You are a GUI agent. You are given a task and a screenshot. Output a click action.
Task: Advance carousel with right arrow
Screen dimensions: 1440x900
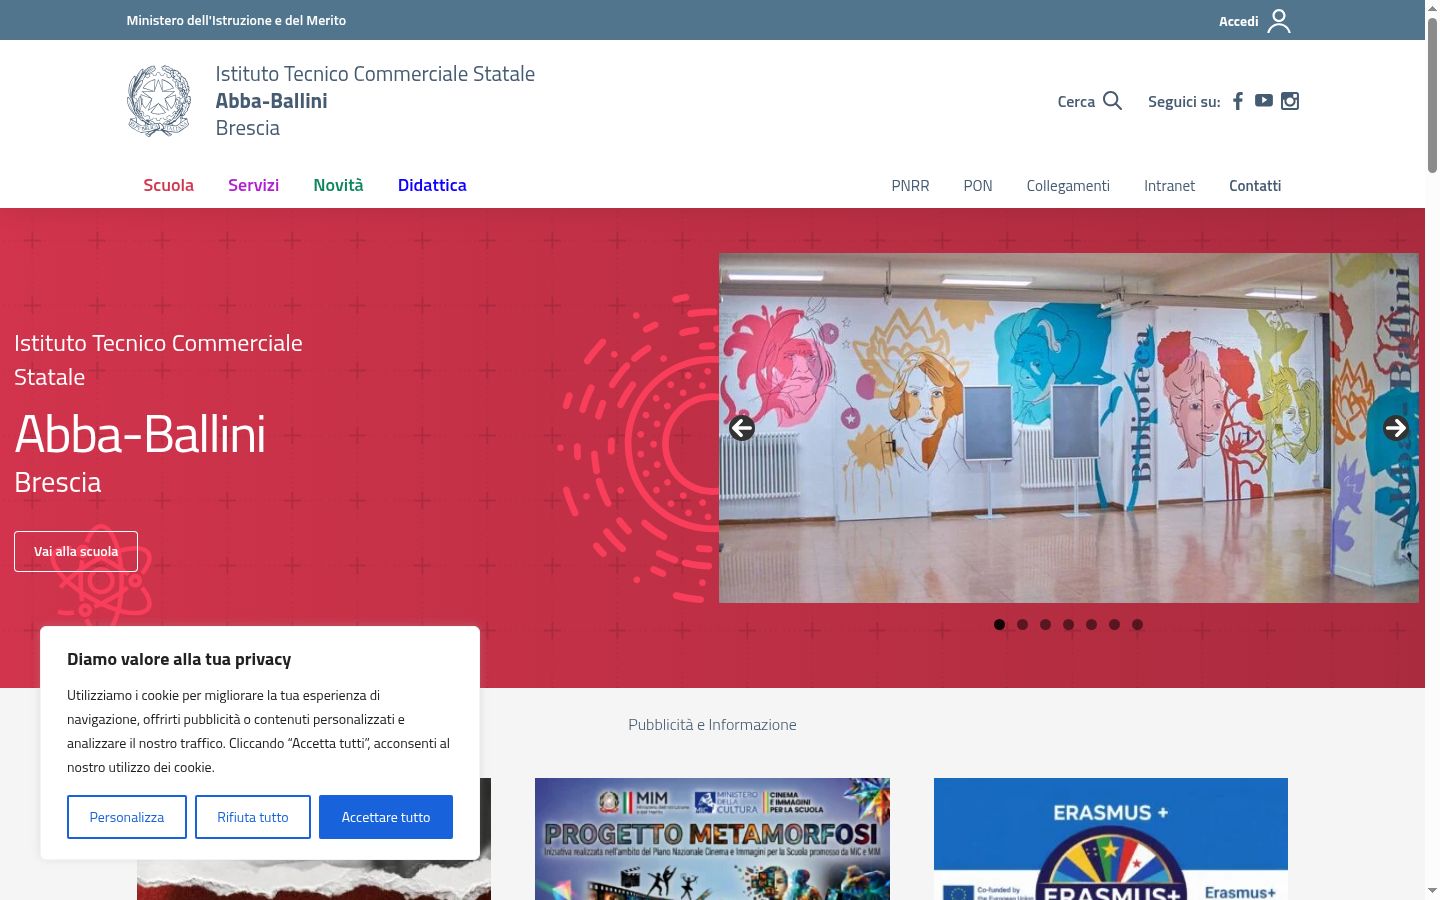1395,428
